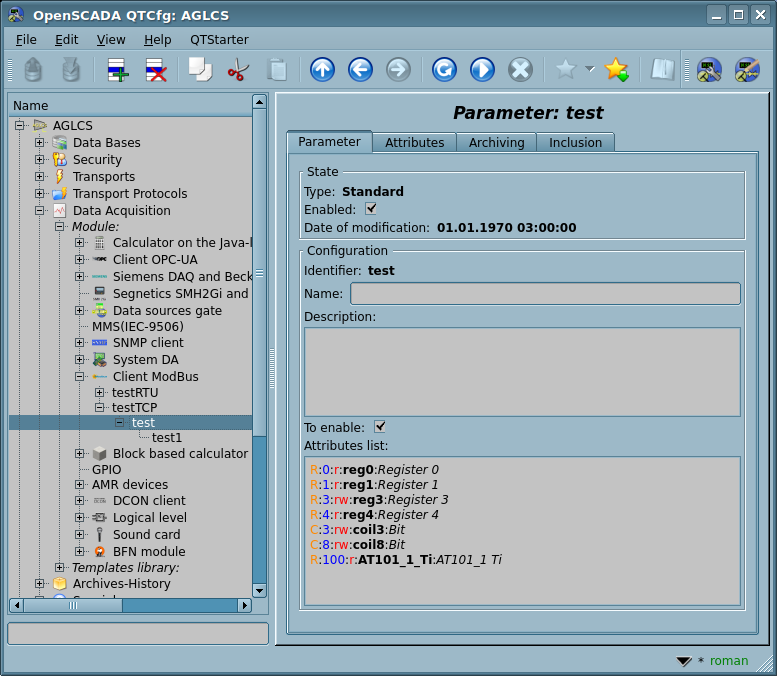777x676 pixels.
Task: Click the scissors cut icon
Action: [238, 70]
